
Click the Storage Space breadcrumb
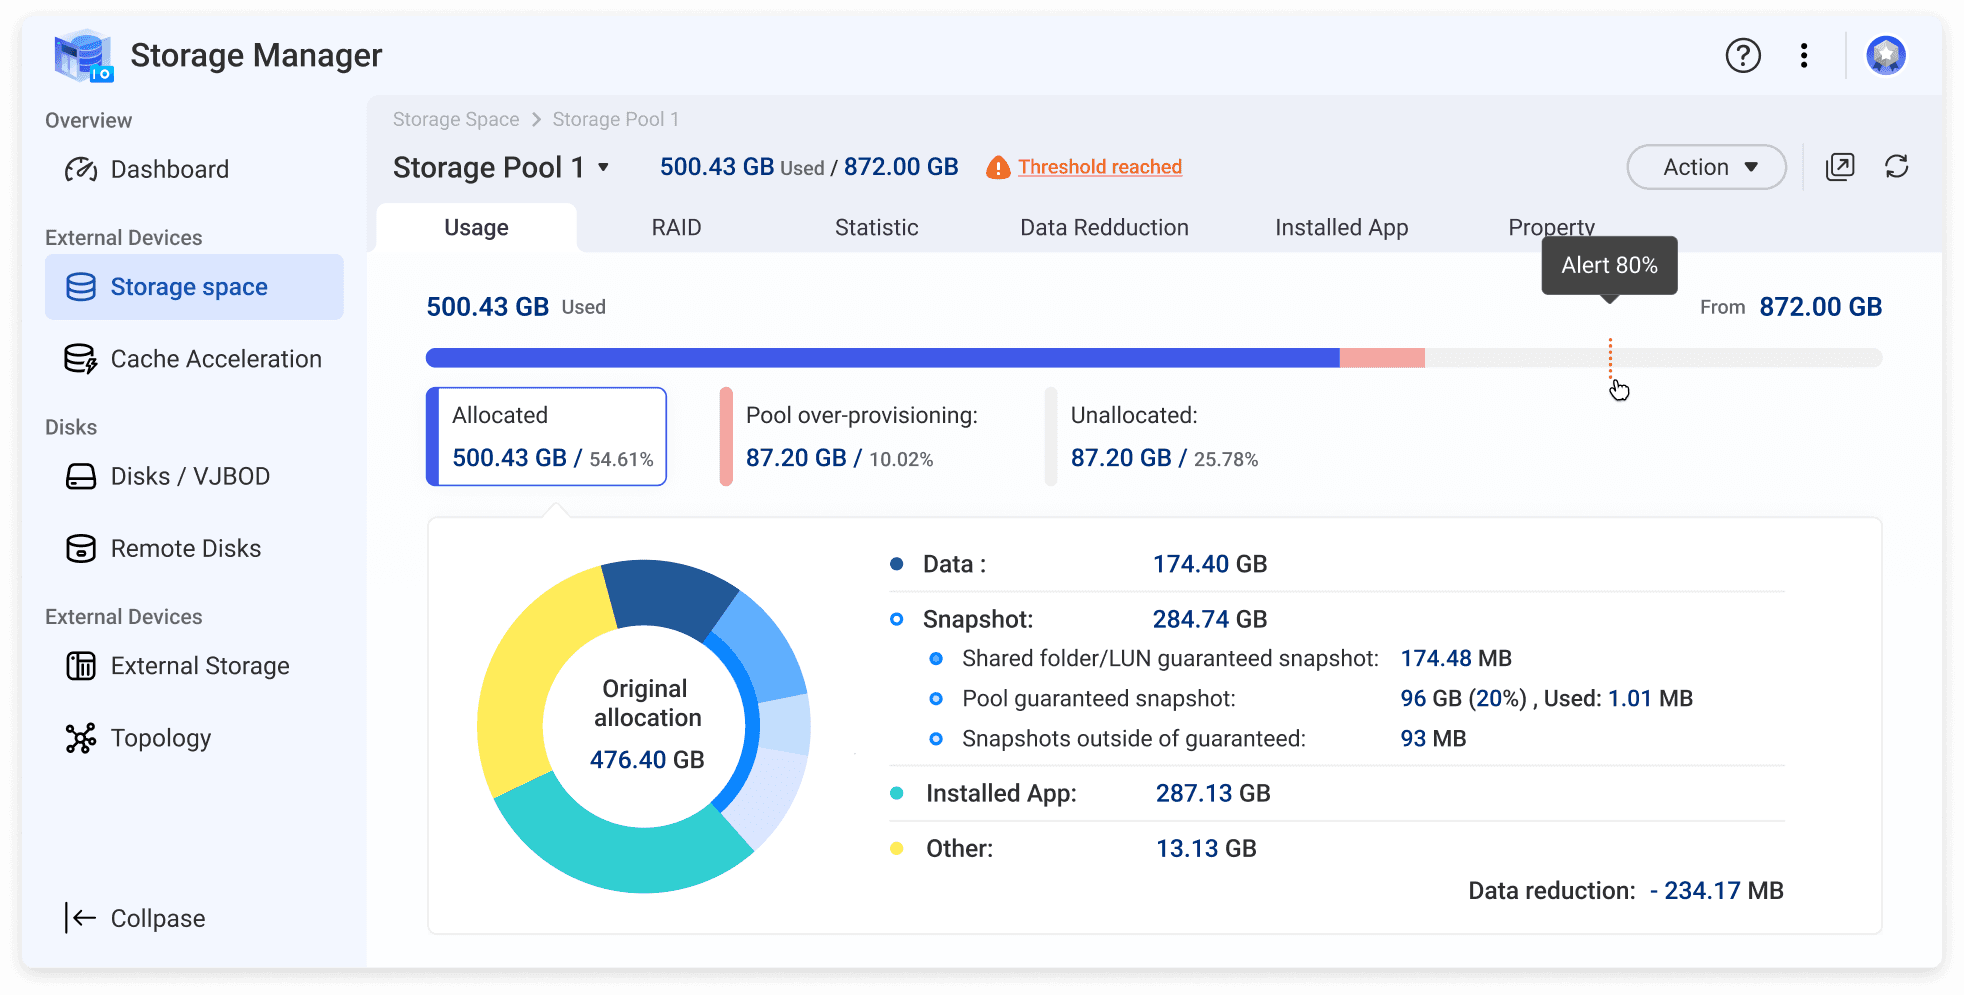456,119
